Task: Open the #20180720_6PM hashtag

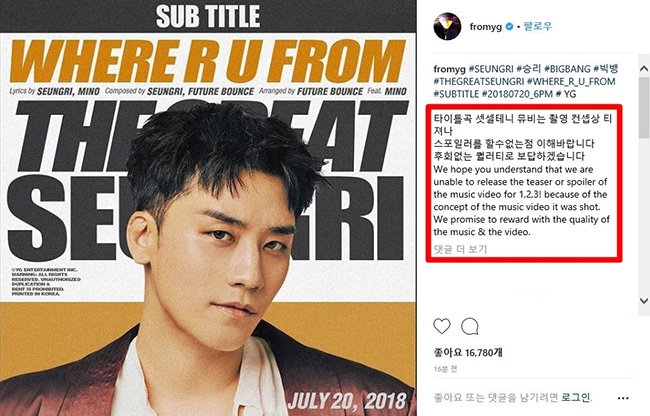Action: pos(517,94)
